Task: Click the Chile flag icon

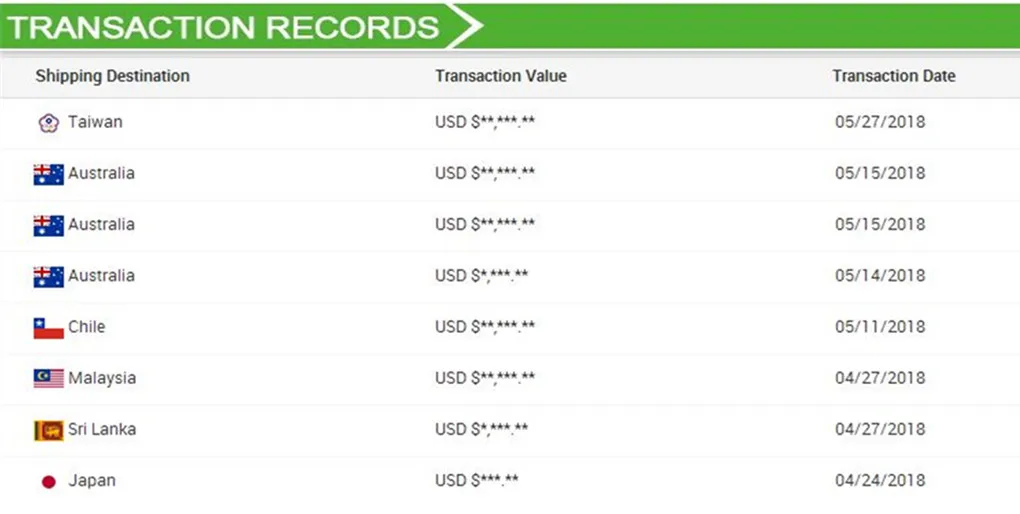Action: [x=48, y=328]
